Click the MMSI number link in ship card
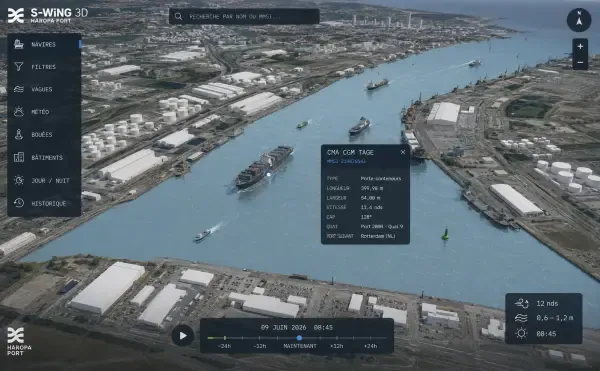This screenshot has height=371, width=600. [x=346, y=161]
